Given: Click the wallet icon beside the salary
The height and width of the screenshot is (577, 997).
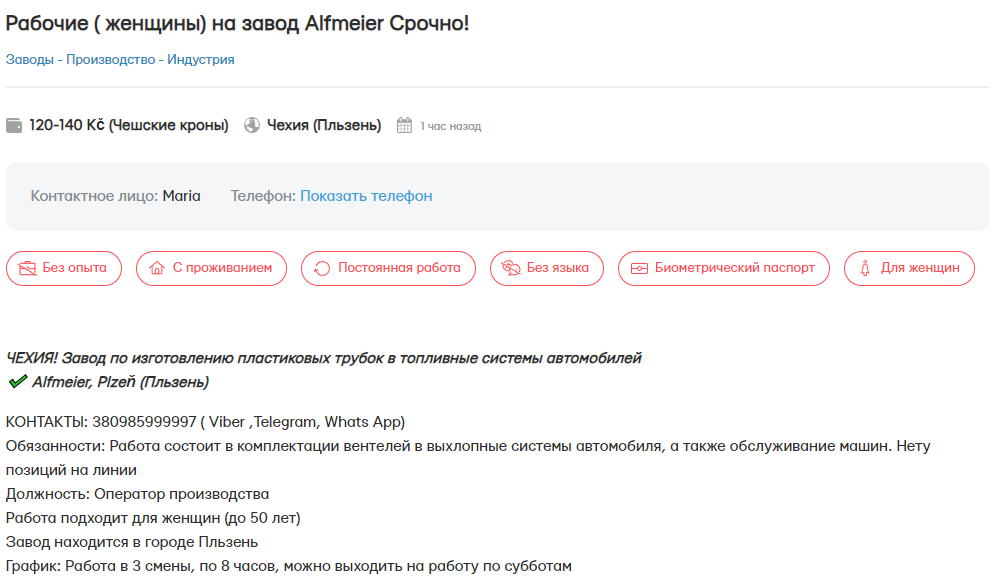Looking at the screenshot, I should tap(14, 126).
